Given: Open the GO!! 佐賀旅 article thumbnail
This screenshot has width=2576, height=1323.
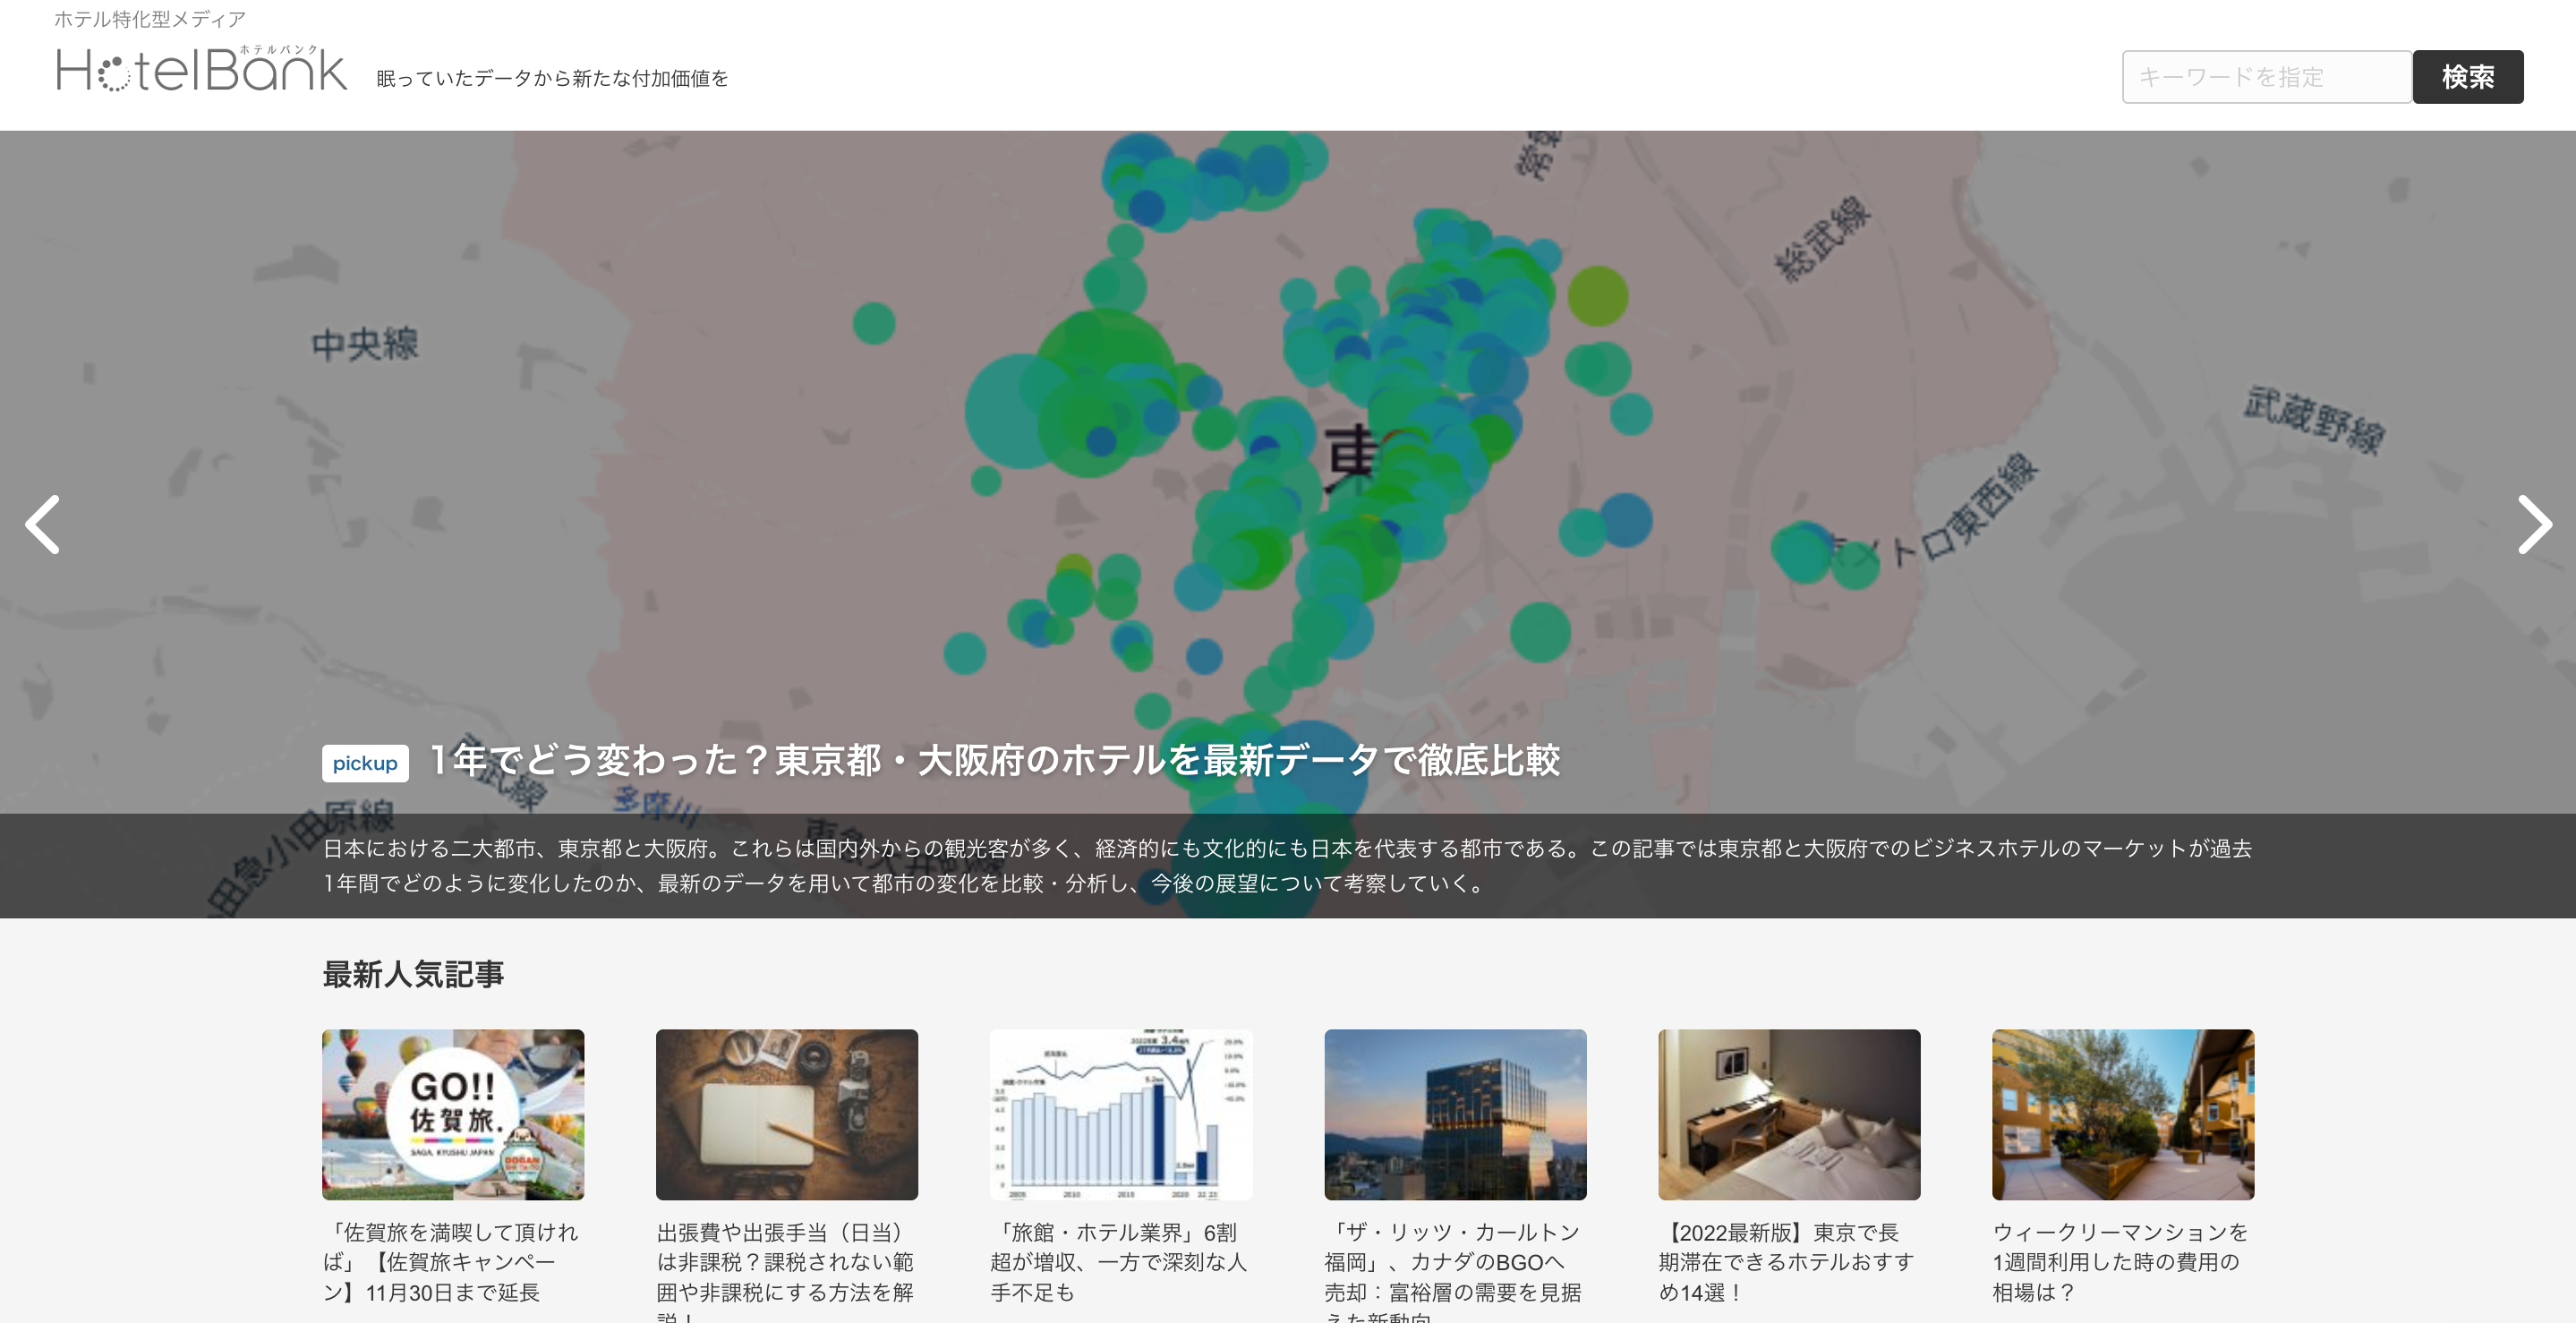Looking at the screenshot, I should (x=453, y=1114).
